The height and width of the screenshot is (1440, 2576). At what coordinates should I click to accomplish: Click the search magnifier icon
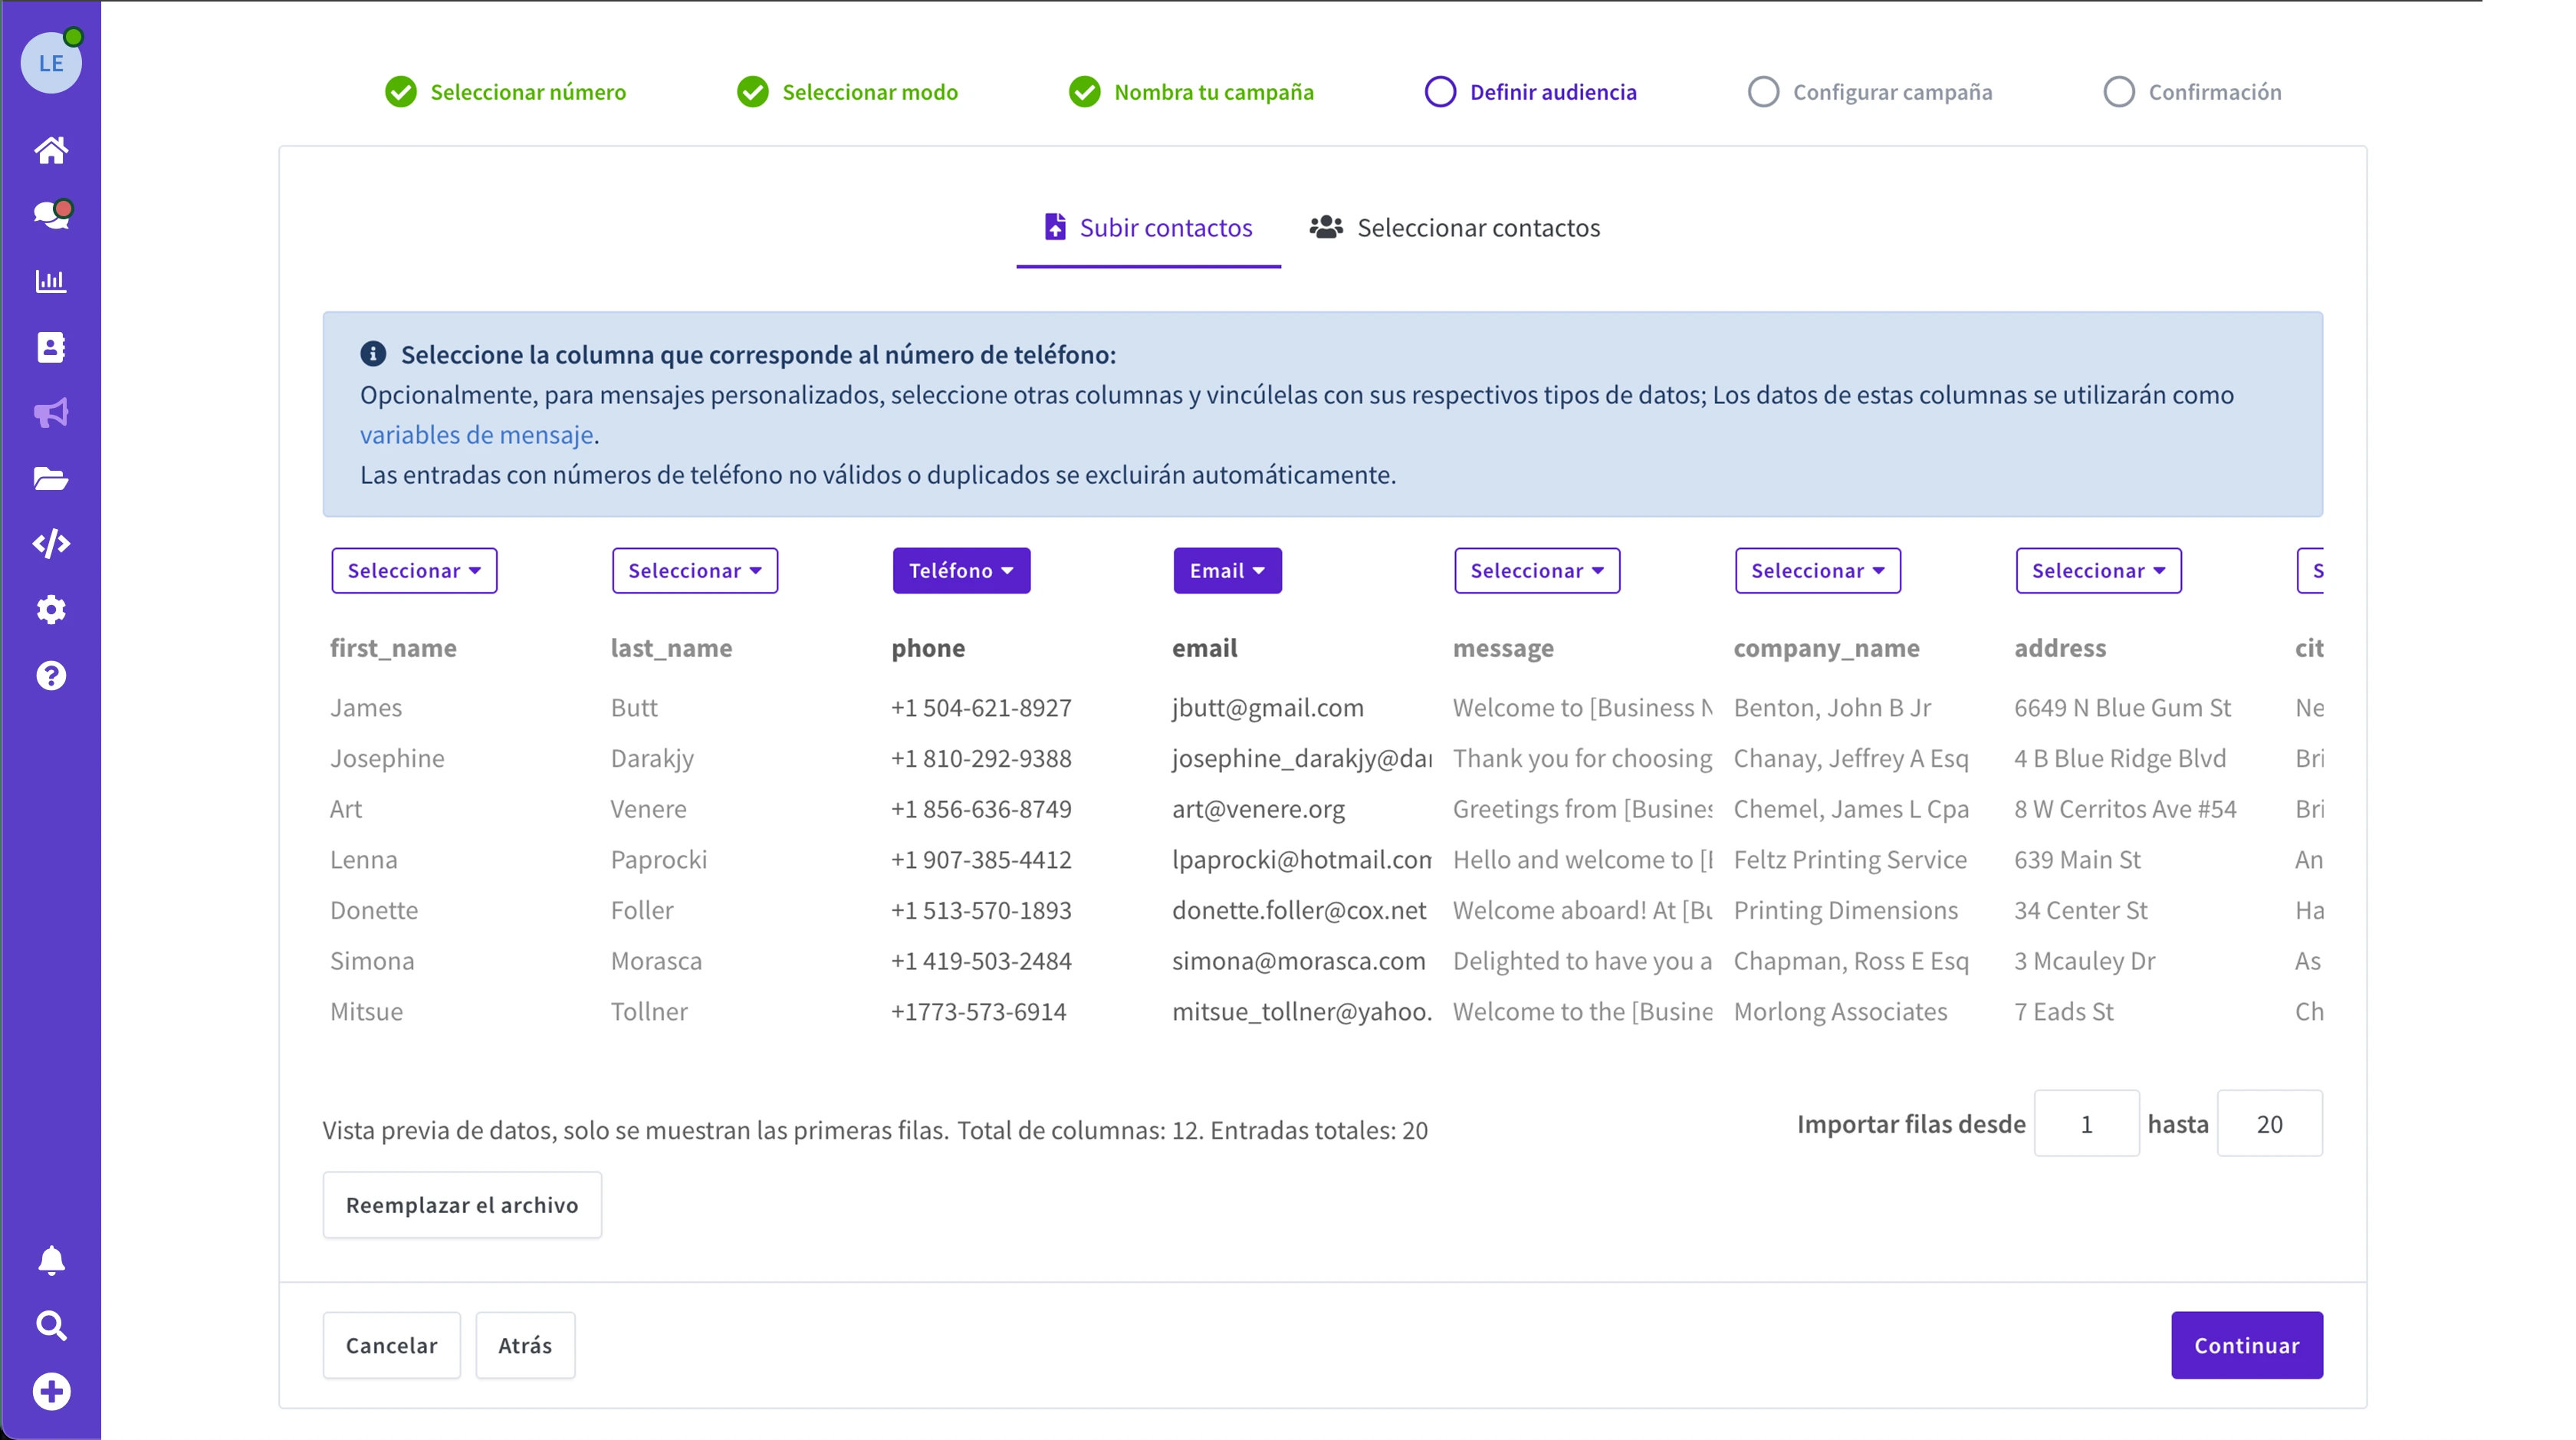click(51, 1326)
